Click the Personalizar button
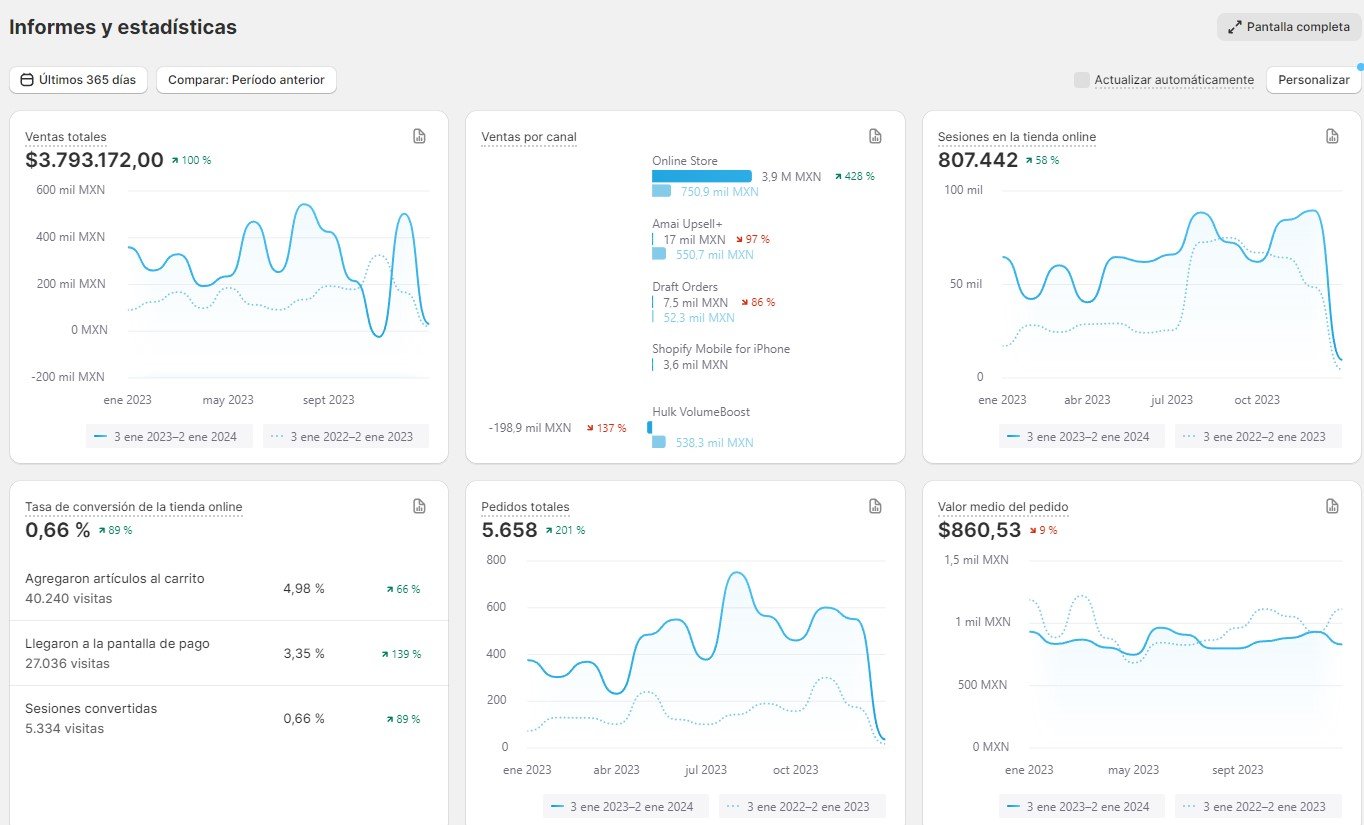The height and width of the screenshot is (825, 1364). (1313, 80)
